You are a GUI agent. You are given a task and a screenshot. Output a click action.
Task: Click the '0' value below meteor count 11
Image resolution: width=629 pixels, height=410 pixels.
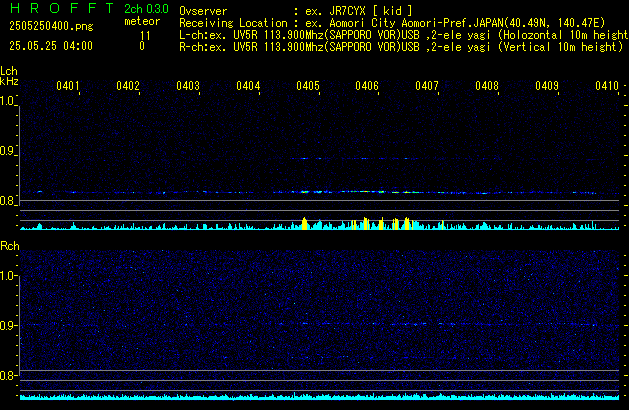coord(142,46)
